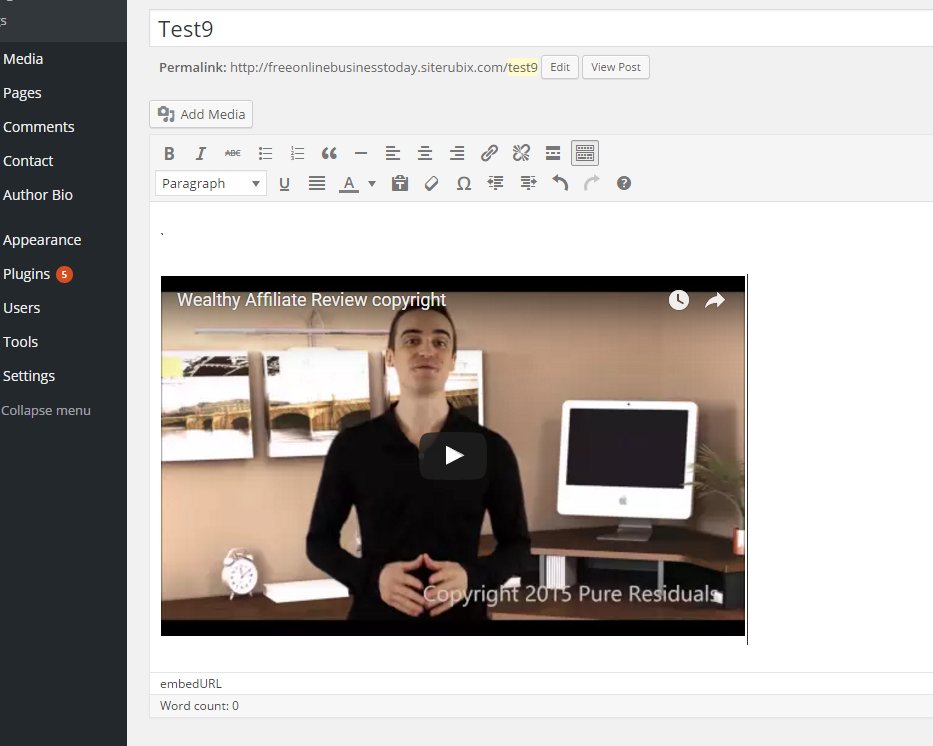Increase indent of paragraph
Image resolution: width=933 pixels, height=746 pixels.
click(x=528, y=183)
